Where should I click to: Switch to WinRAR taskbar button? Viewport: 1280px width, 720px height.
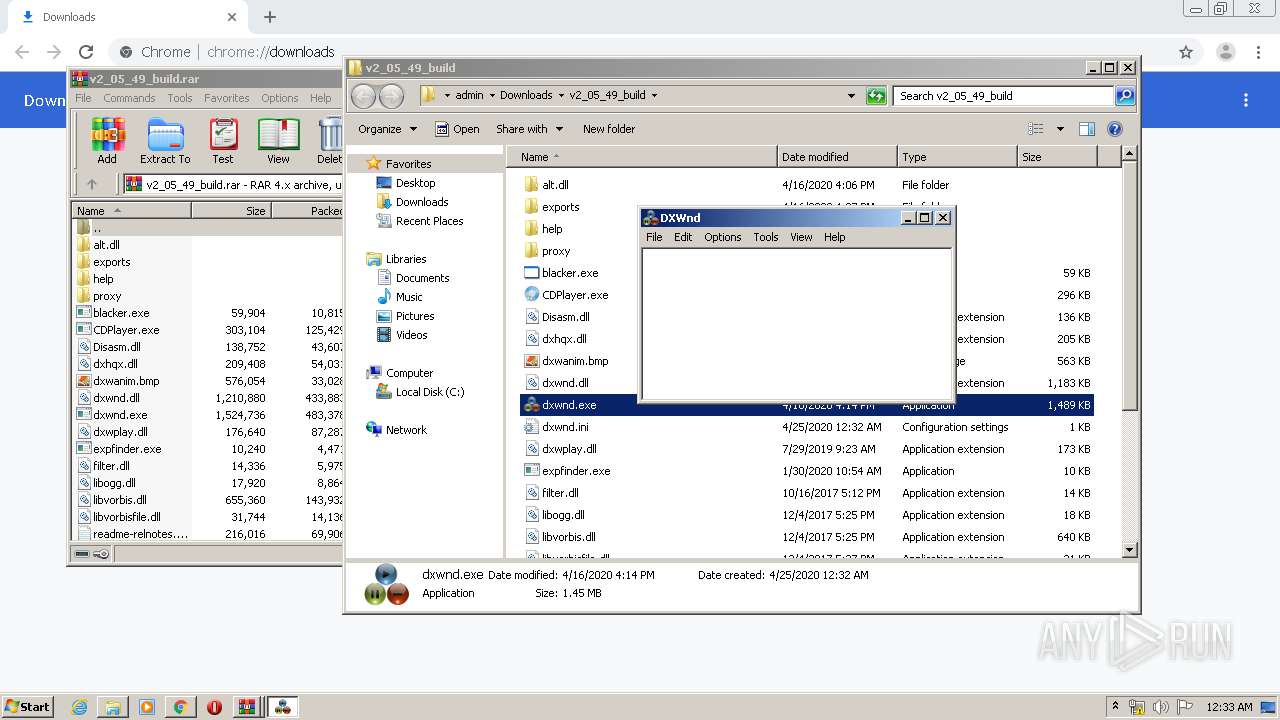(247, 707)
